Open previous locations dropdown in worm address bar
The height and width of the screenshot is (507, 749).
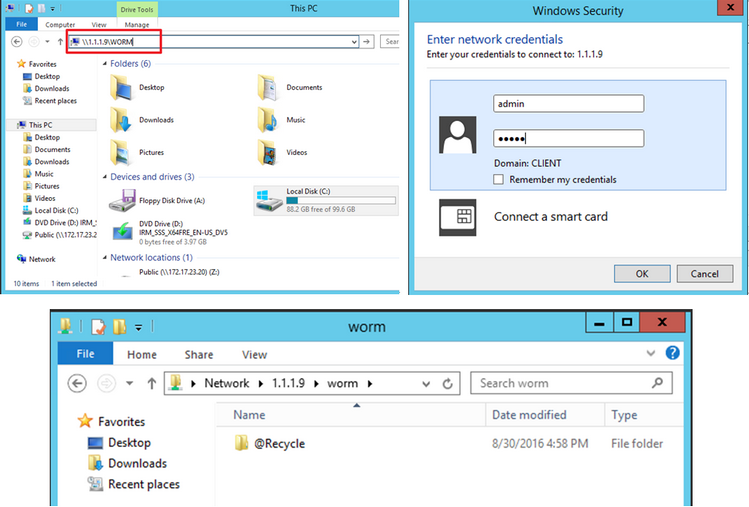click(x=426, y=384)
